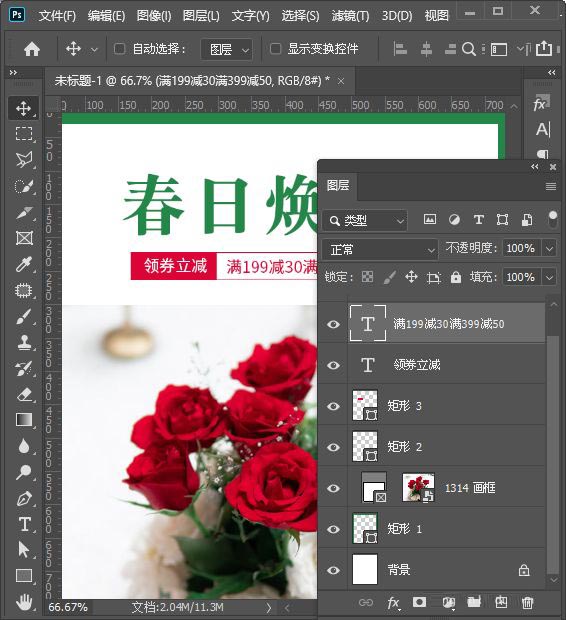Select the Quick Selection tool

click(x=24, y=186)
